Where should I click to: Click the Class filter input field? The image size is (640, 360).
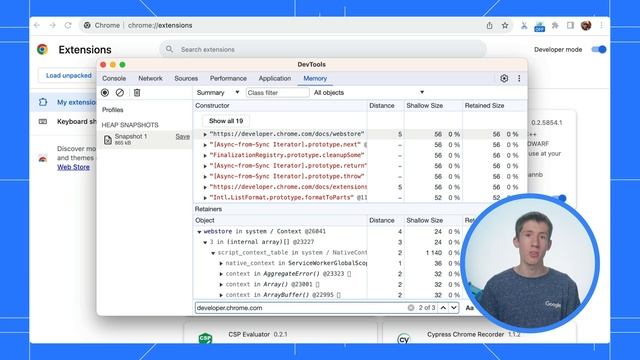pos(278,93)
